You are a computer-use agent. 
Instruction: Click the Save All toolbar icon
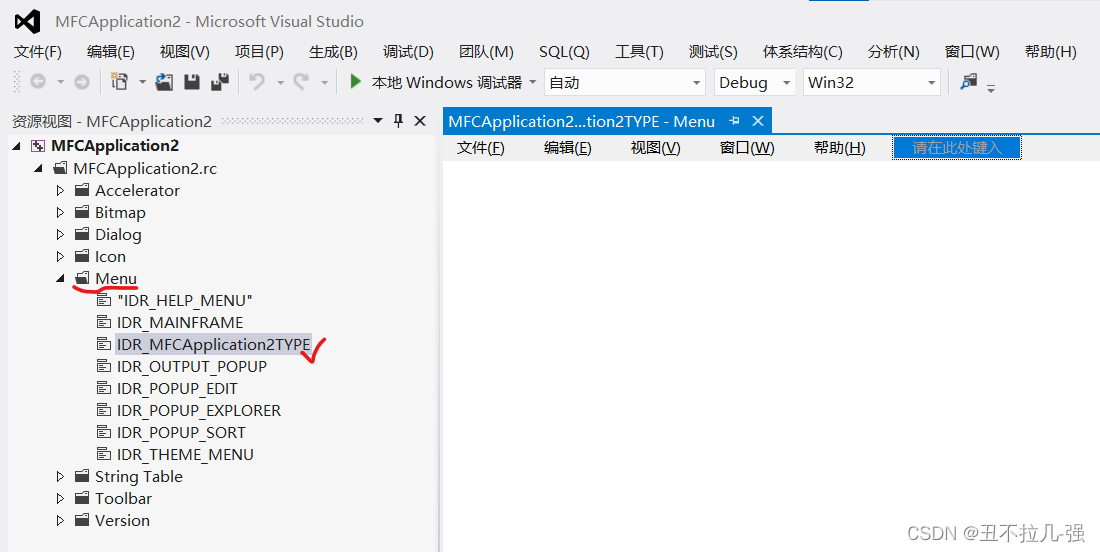click(220, 82)
